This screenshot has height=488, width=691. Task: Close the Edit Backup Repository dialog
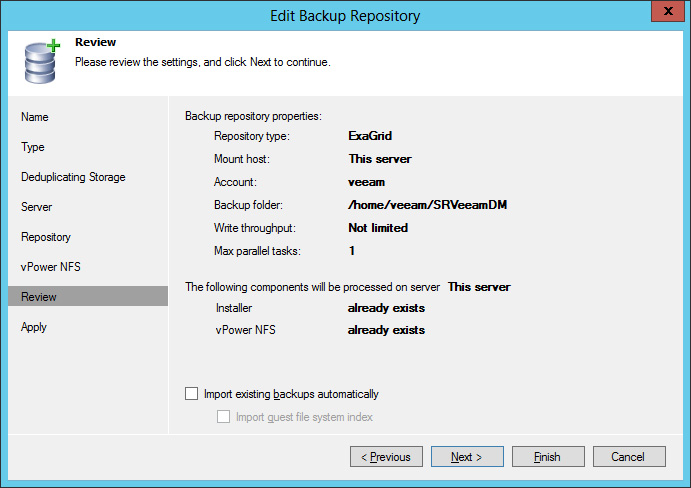pyautogui.click(x=668, y=11)
